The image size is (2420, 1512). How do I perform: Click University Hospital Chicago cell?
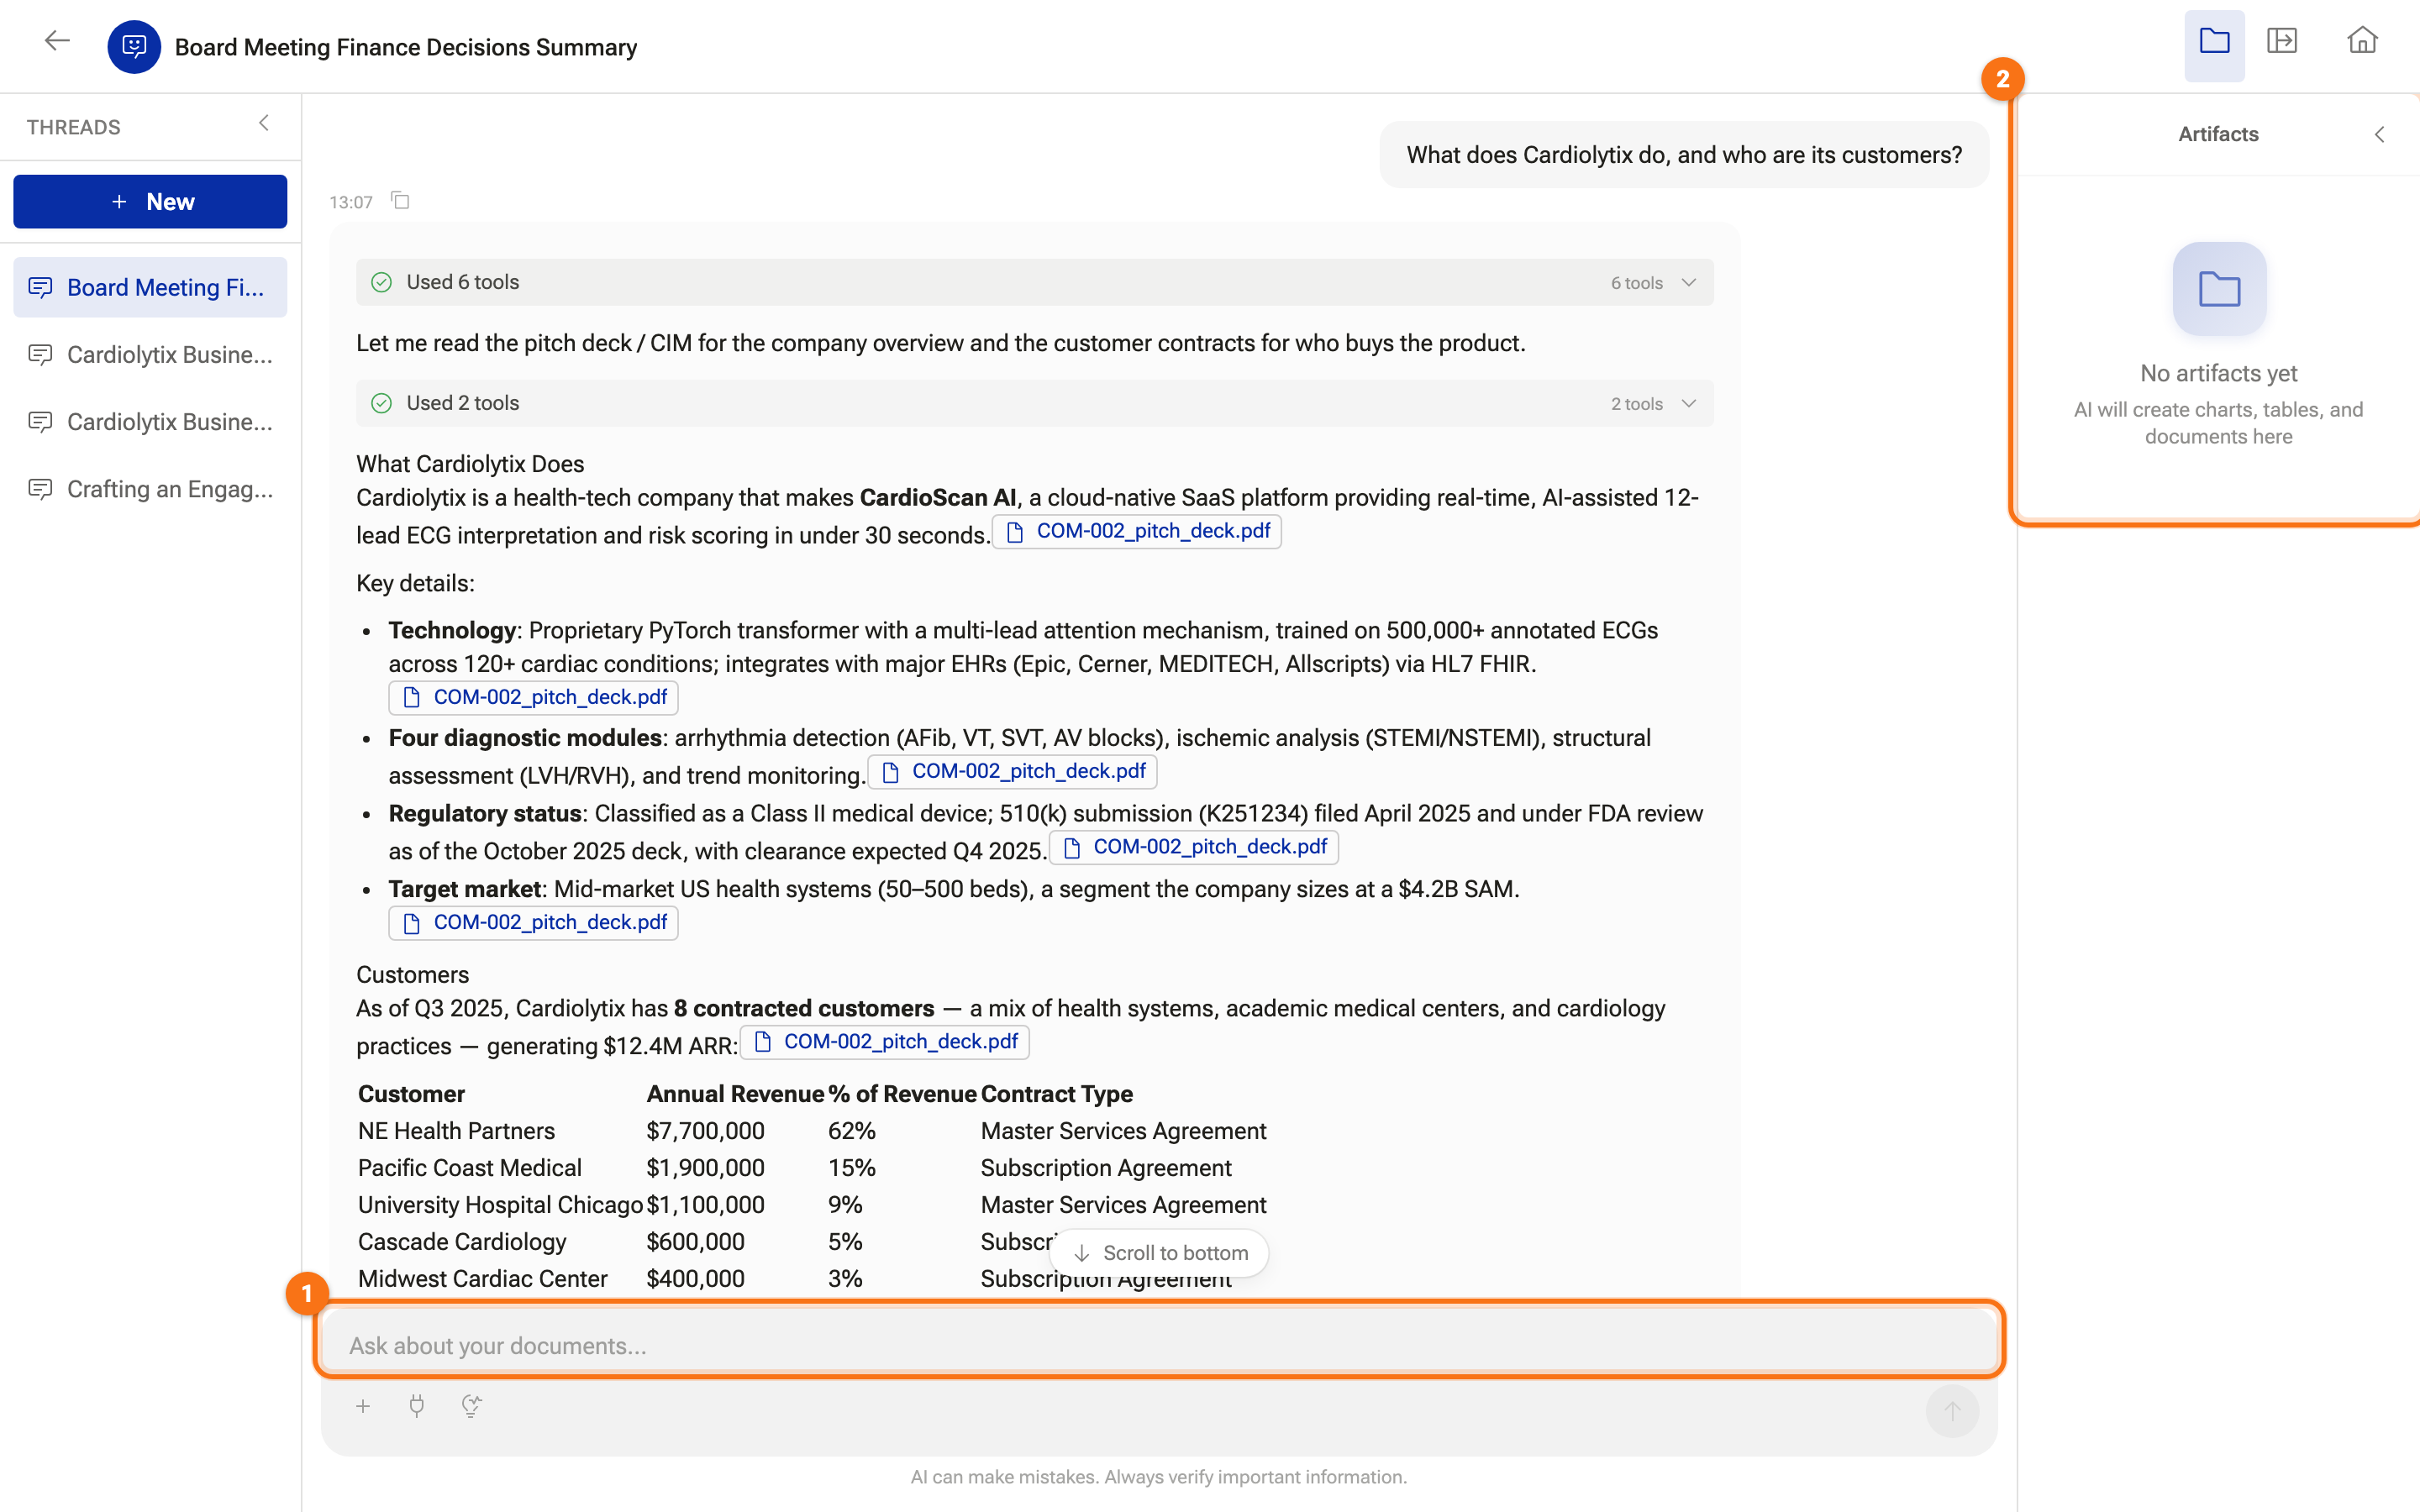500,1204
